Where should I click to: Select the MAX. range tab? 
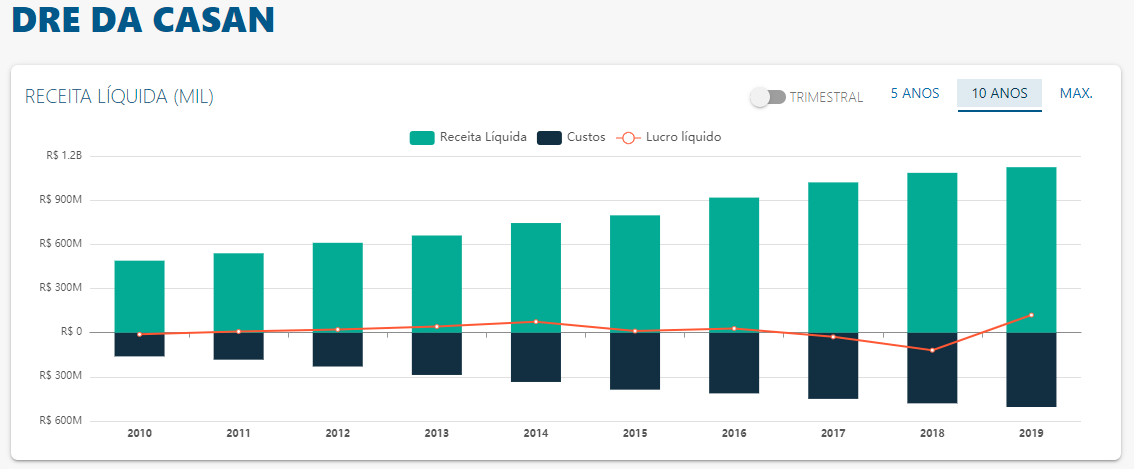[x=1076, y=93]
